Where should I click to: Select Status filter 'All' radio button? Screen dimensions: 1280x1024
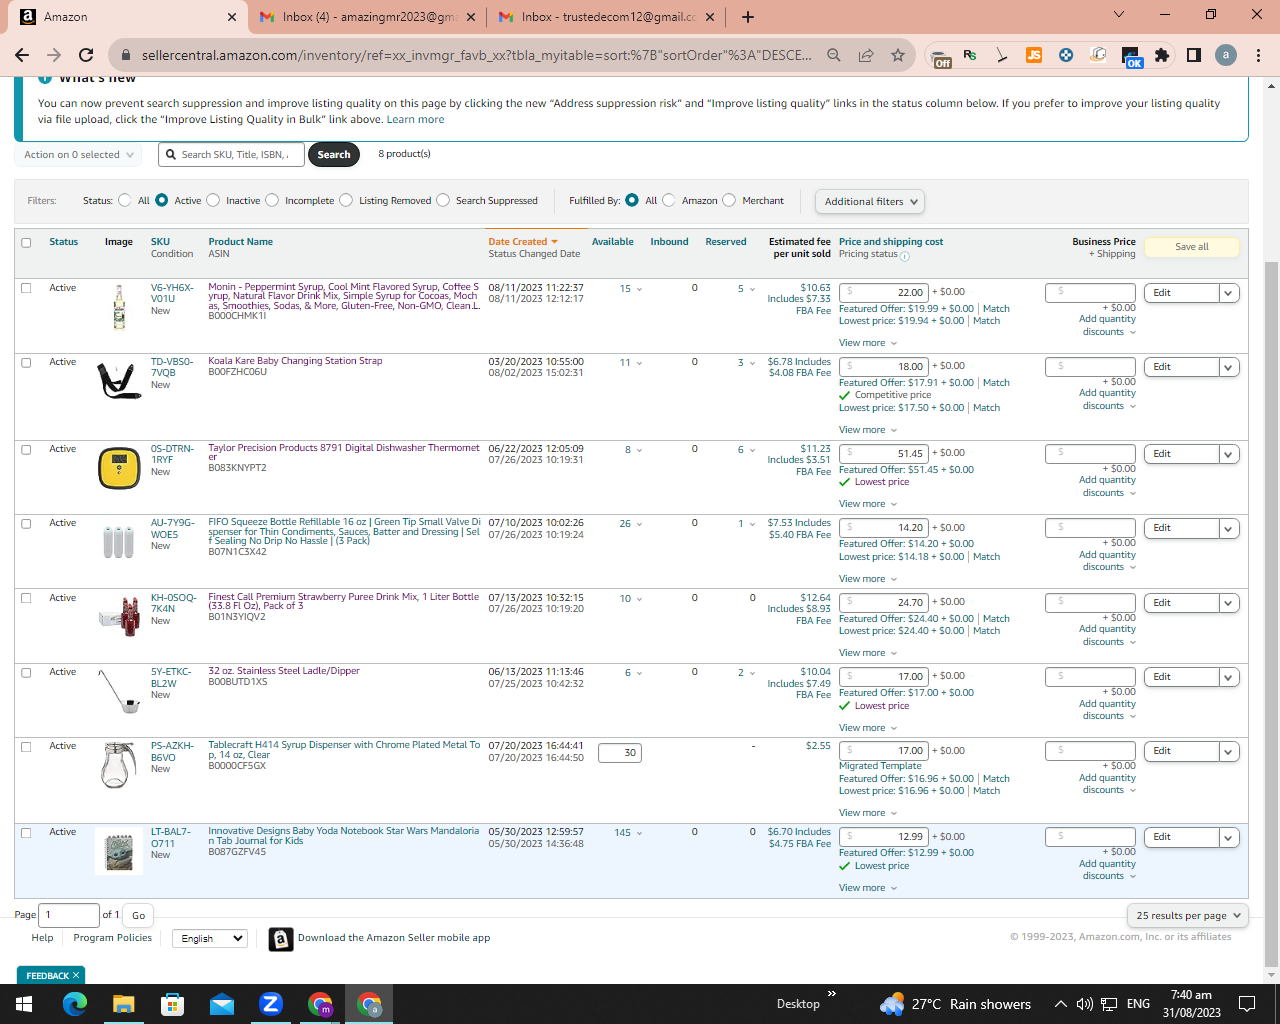(x=125, y=201)
